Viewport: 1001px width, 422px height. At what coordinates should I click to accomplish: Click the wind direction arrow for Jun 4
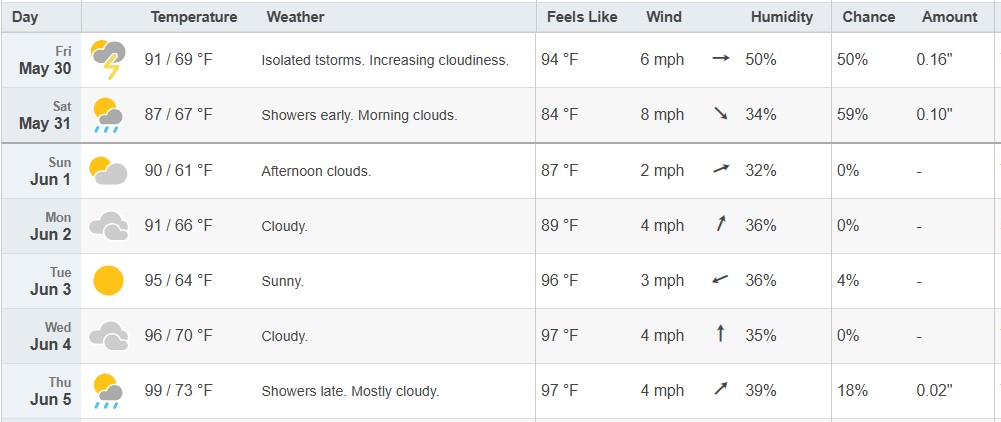point(721,333)
